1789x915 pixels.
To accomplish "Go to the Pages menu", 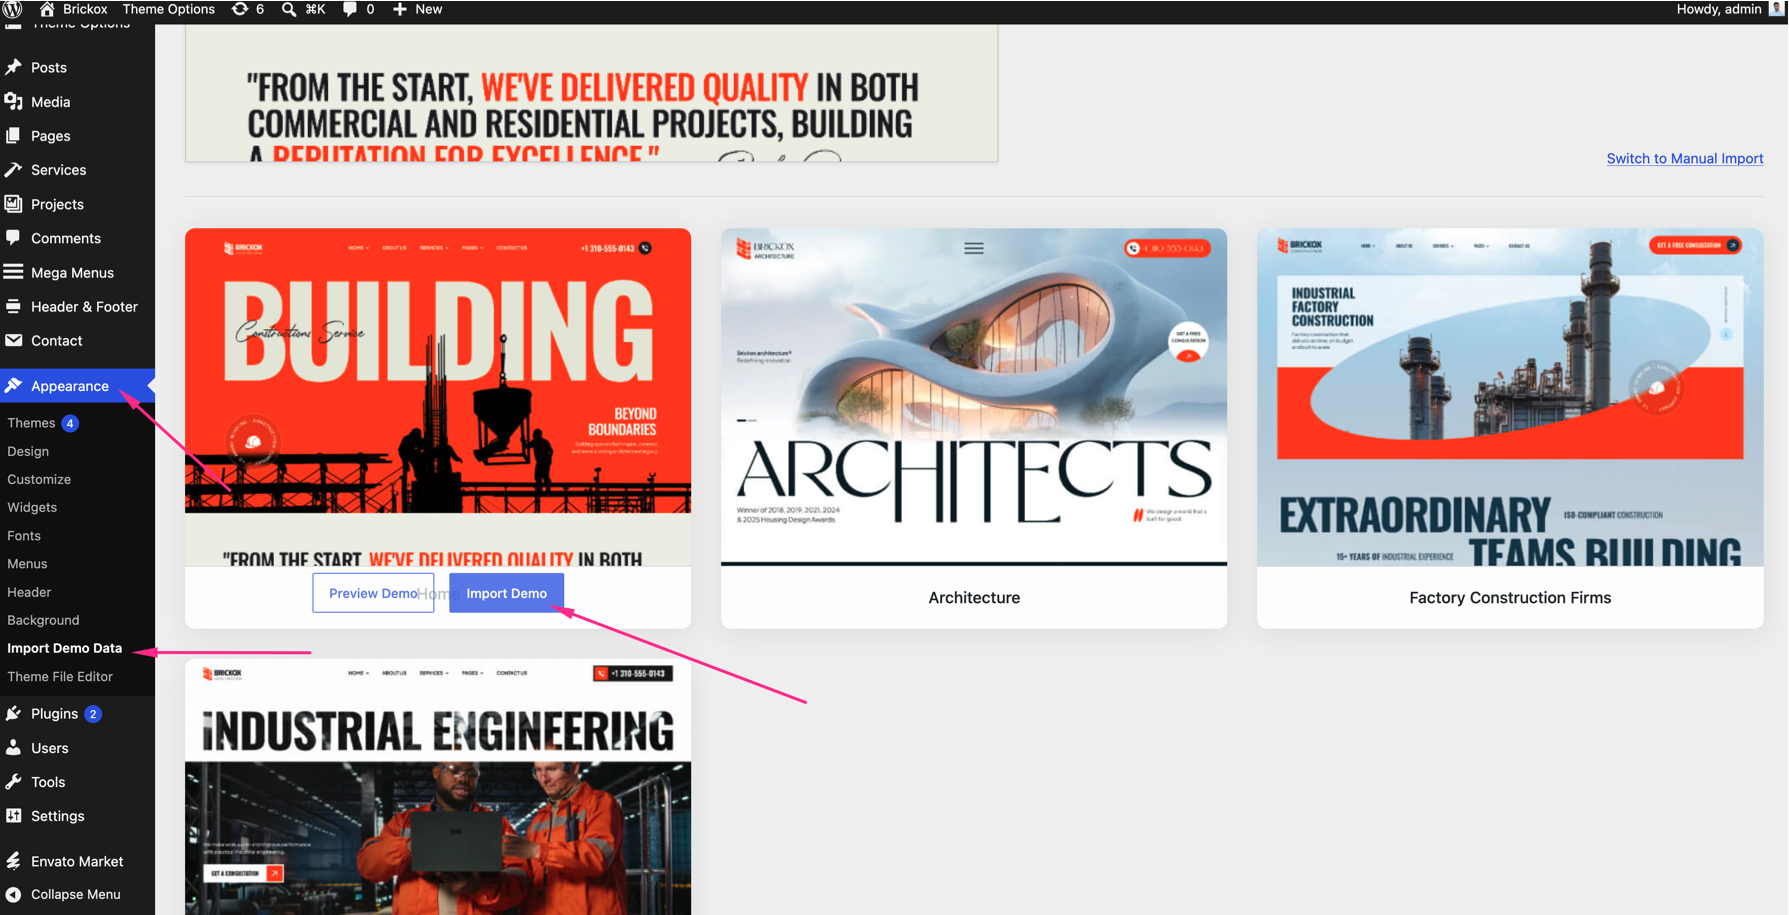I will (50, 135).
